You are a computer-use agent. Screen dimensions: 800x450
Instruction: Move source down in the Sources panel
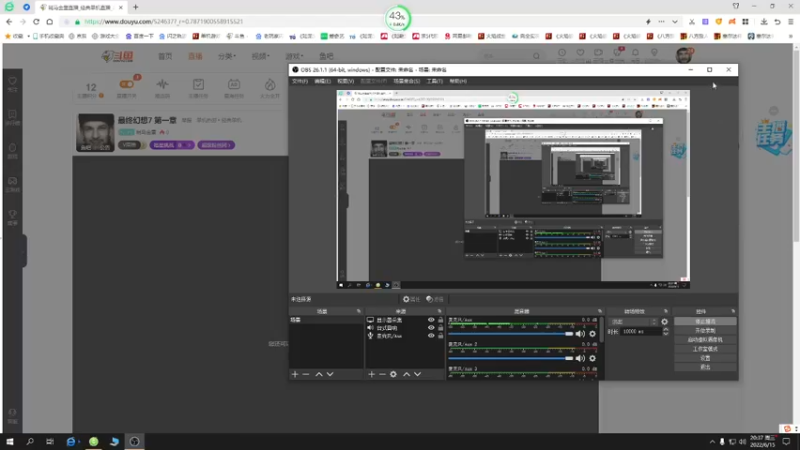[x=417, y=374]
